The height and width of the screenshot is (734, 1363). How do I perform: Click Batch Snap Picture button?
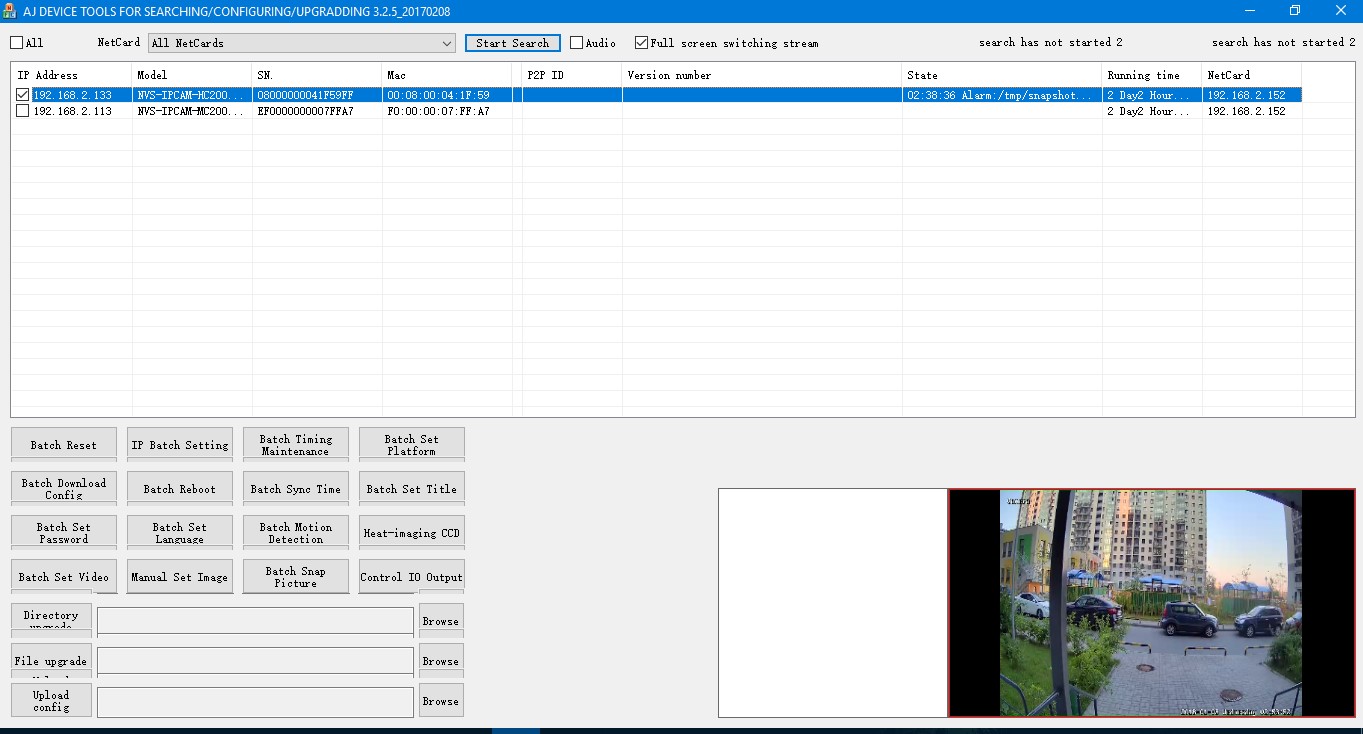tap(295, 577)
